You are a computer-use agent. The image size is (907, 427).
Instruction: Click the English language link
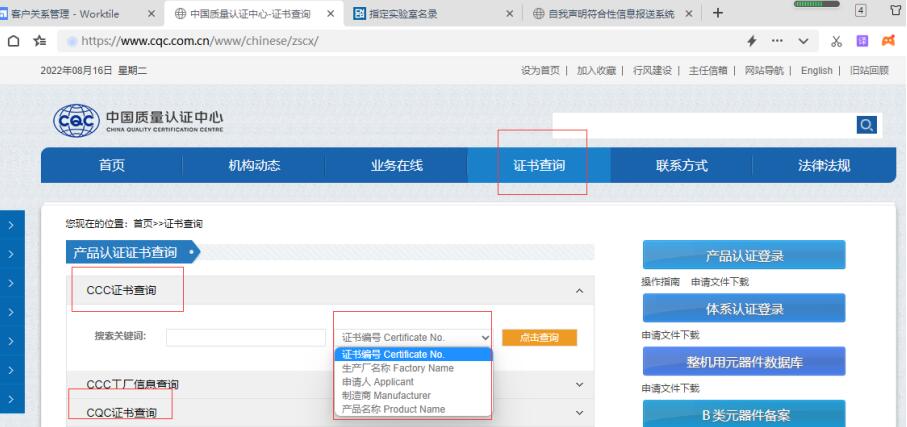[x=816, y=70]
